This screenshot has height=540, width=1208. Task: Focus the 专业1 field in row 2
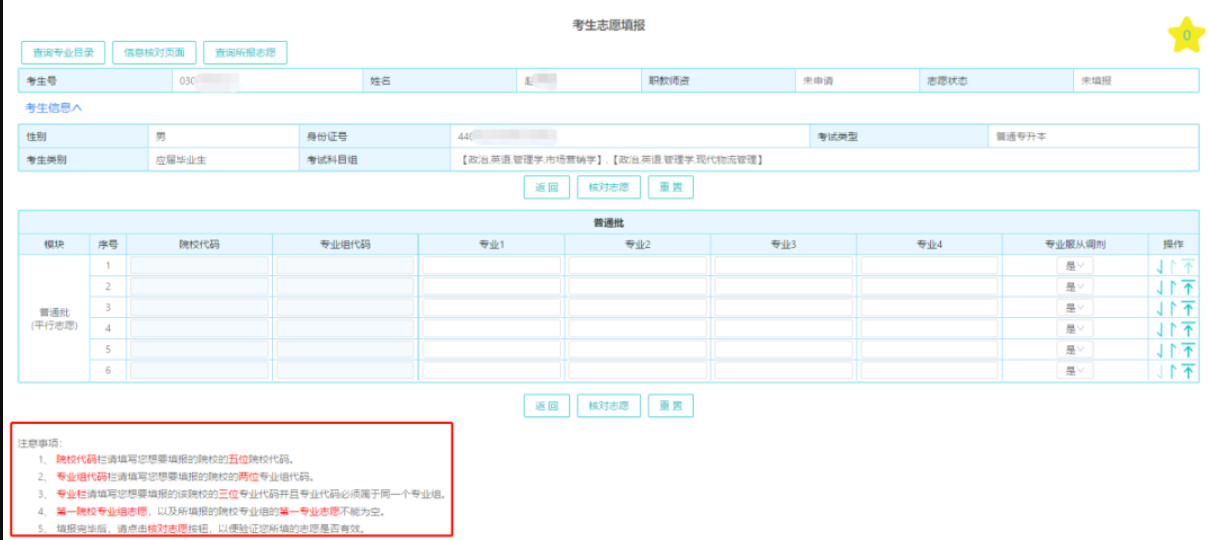[491, 287]
